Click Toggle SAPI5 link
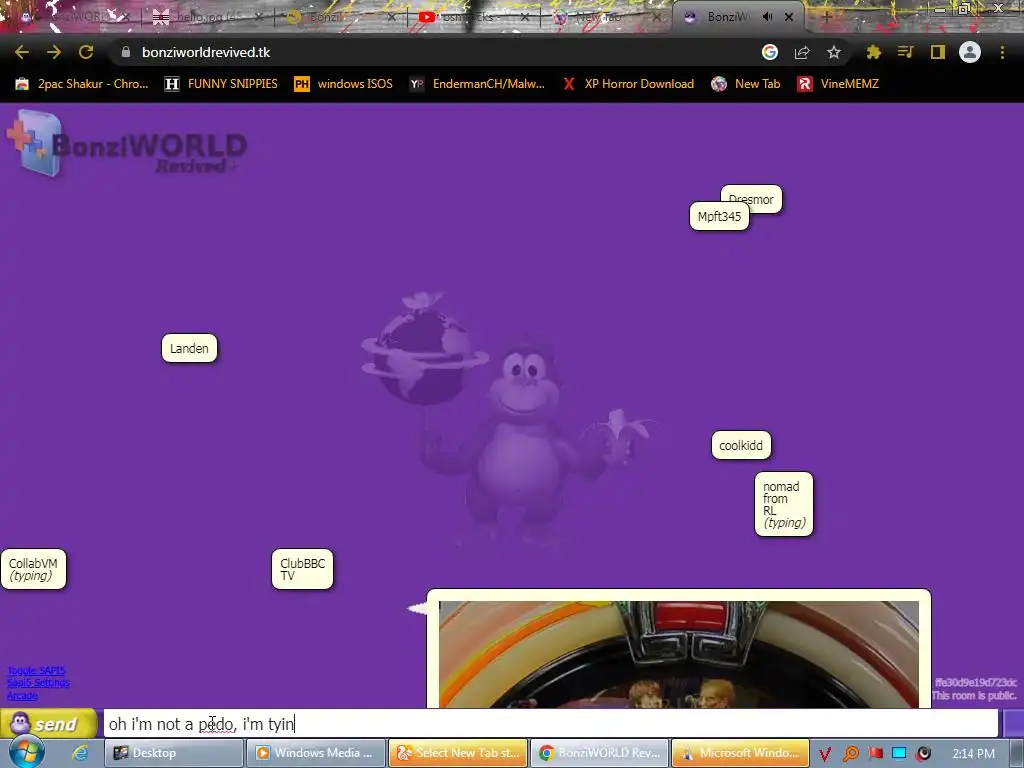The height and width of the screenshot is (768, 1024). [37, 670]
